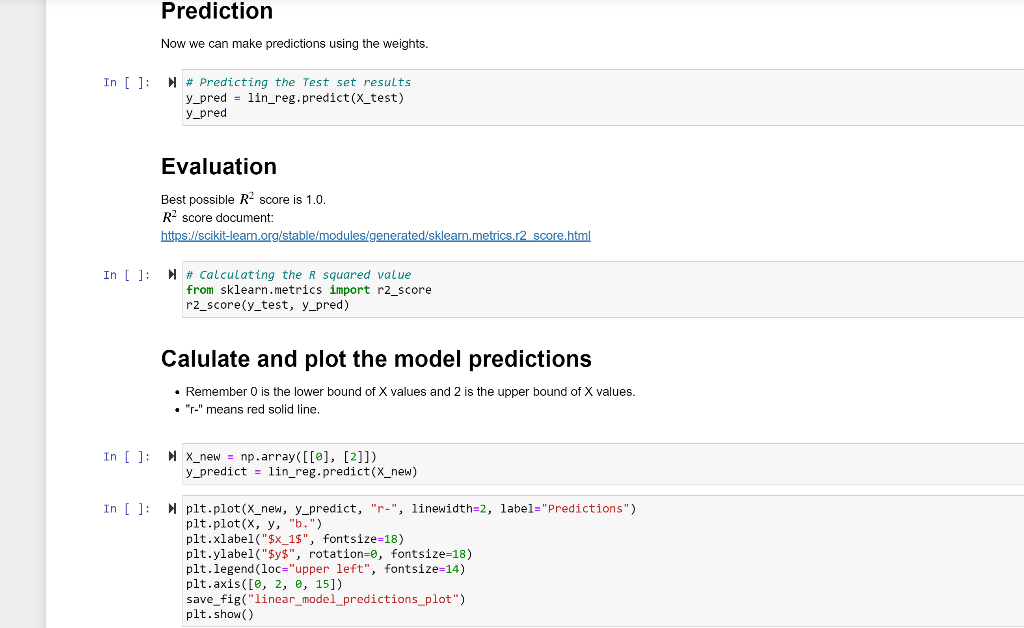Click the save_fig code line

[325, 599]
